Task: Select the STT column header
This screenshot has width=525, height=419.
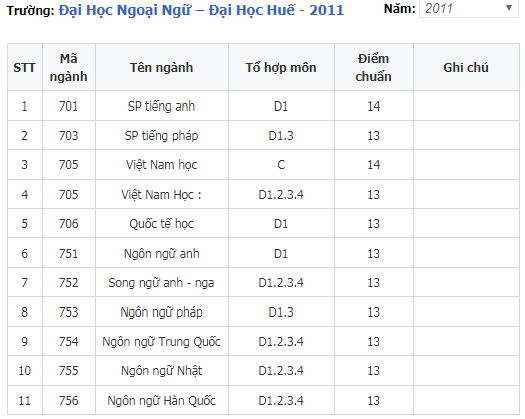Action: pos(25,67)
